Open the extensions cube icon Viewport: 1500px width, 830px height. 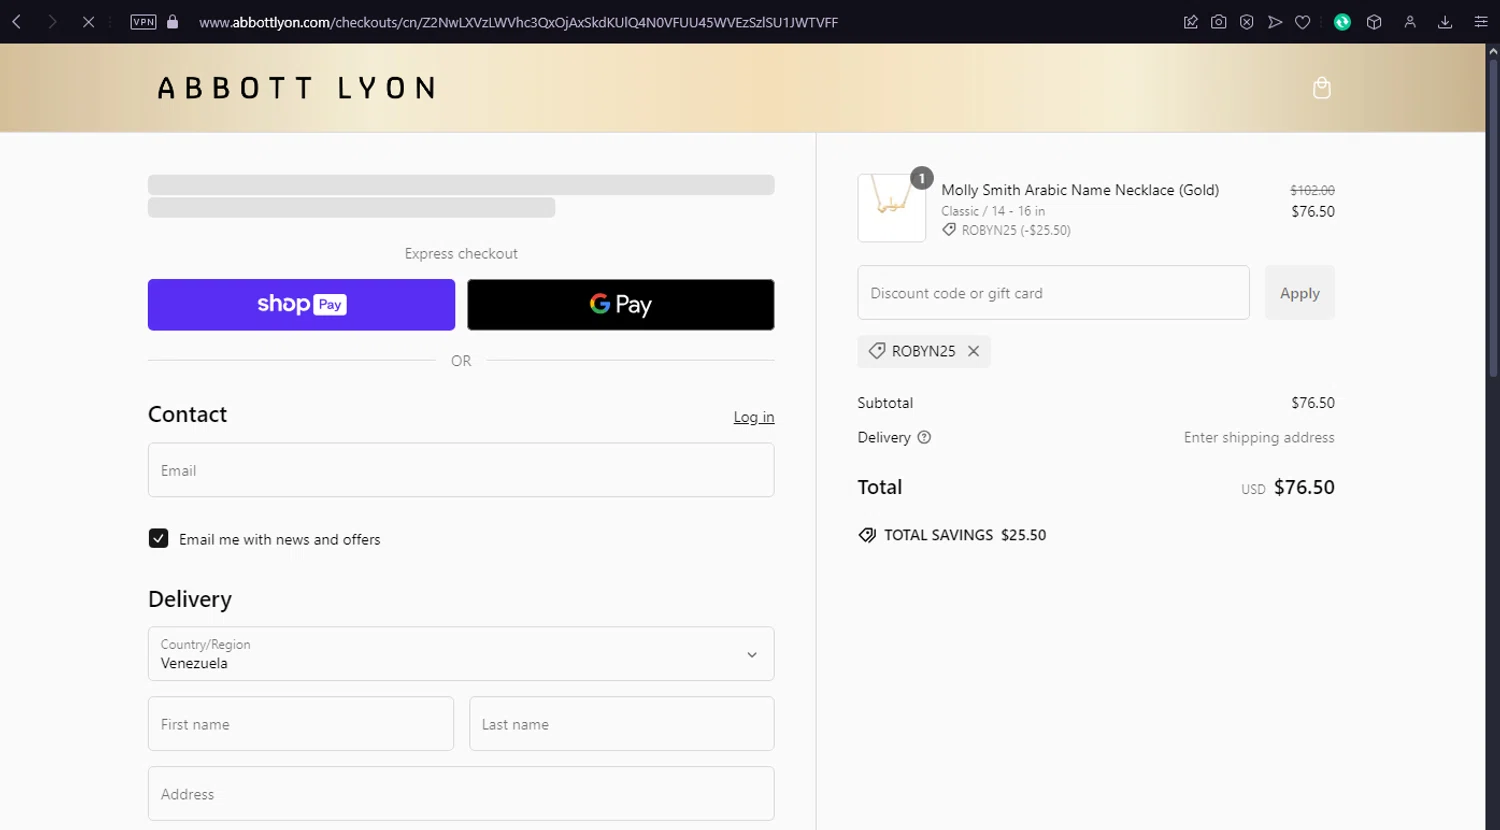tap(1374, 22)
